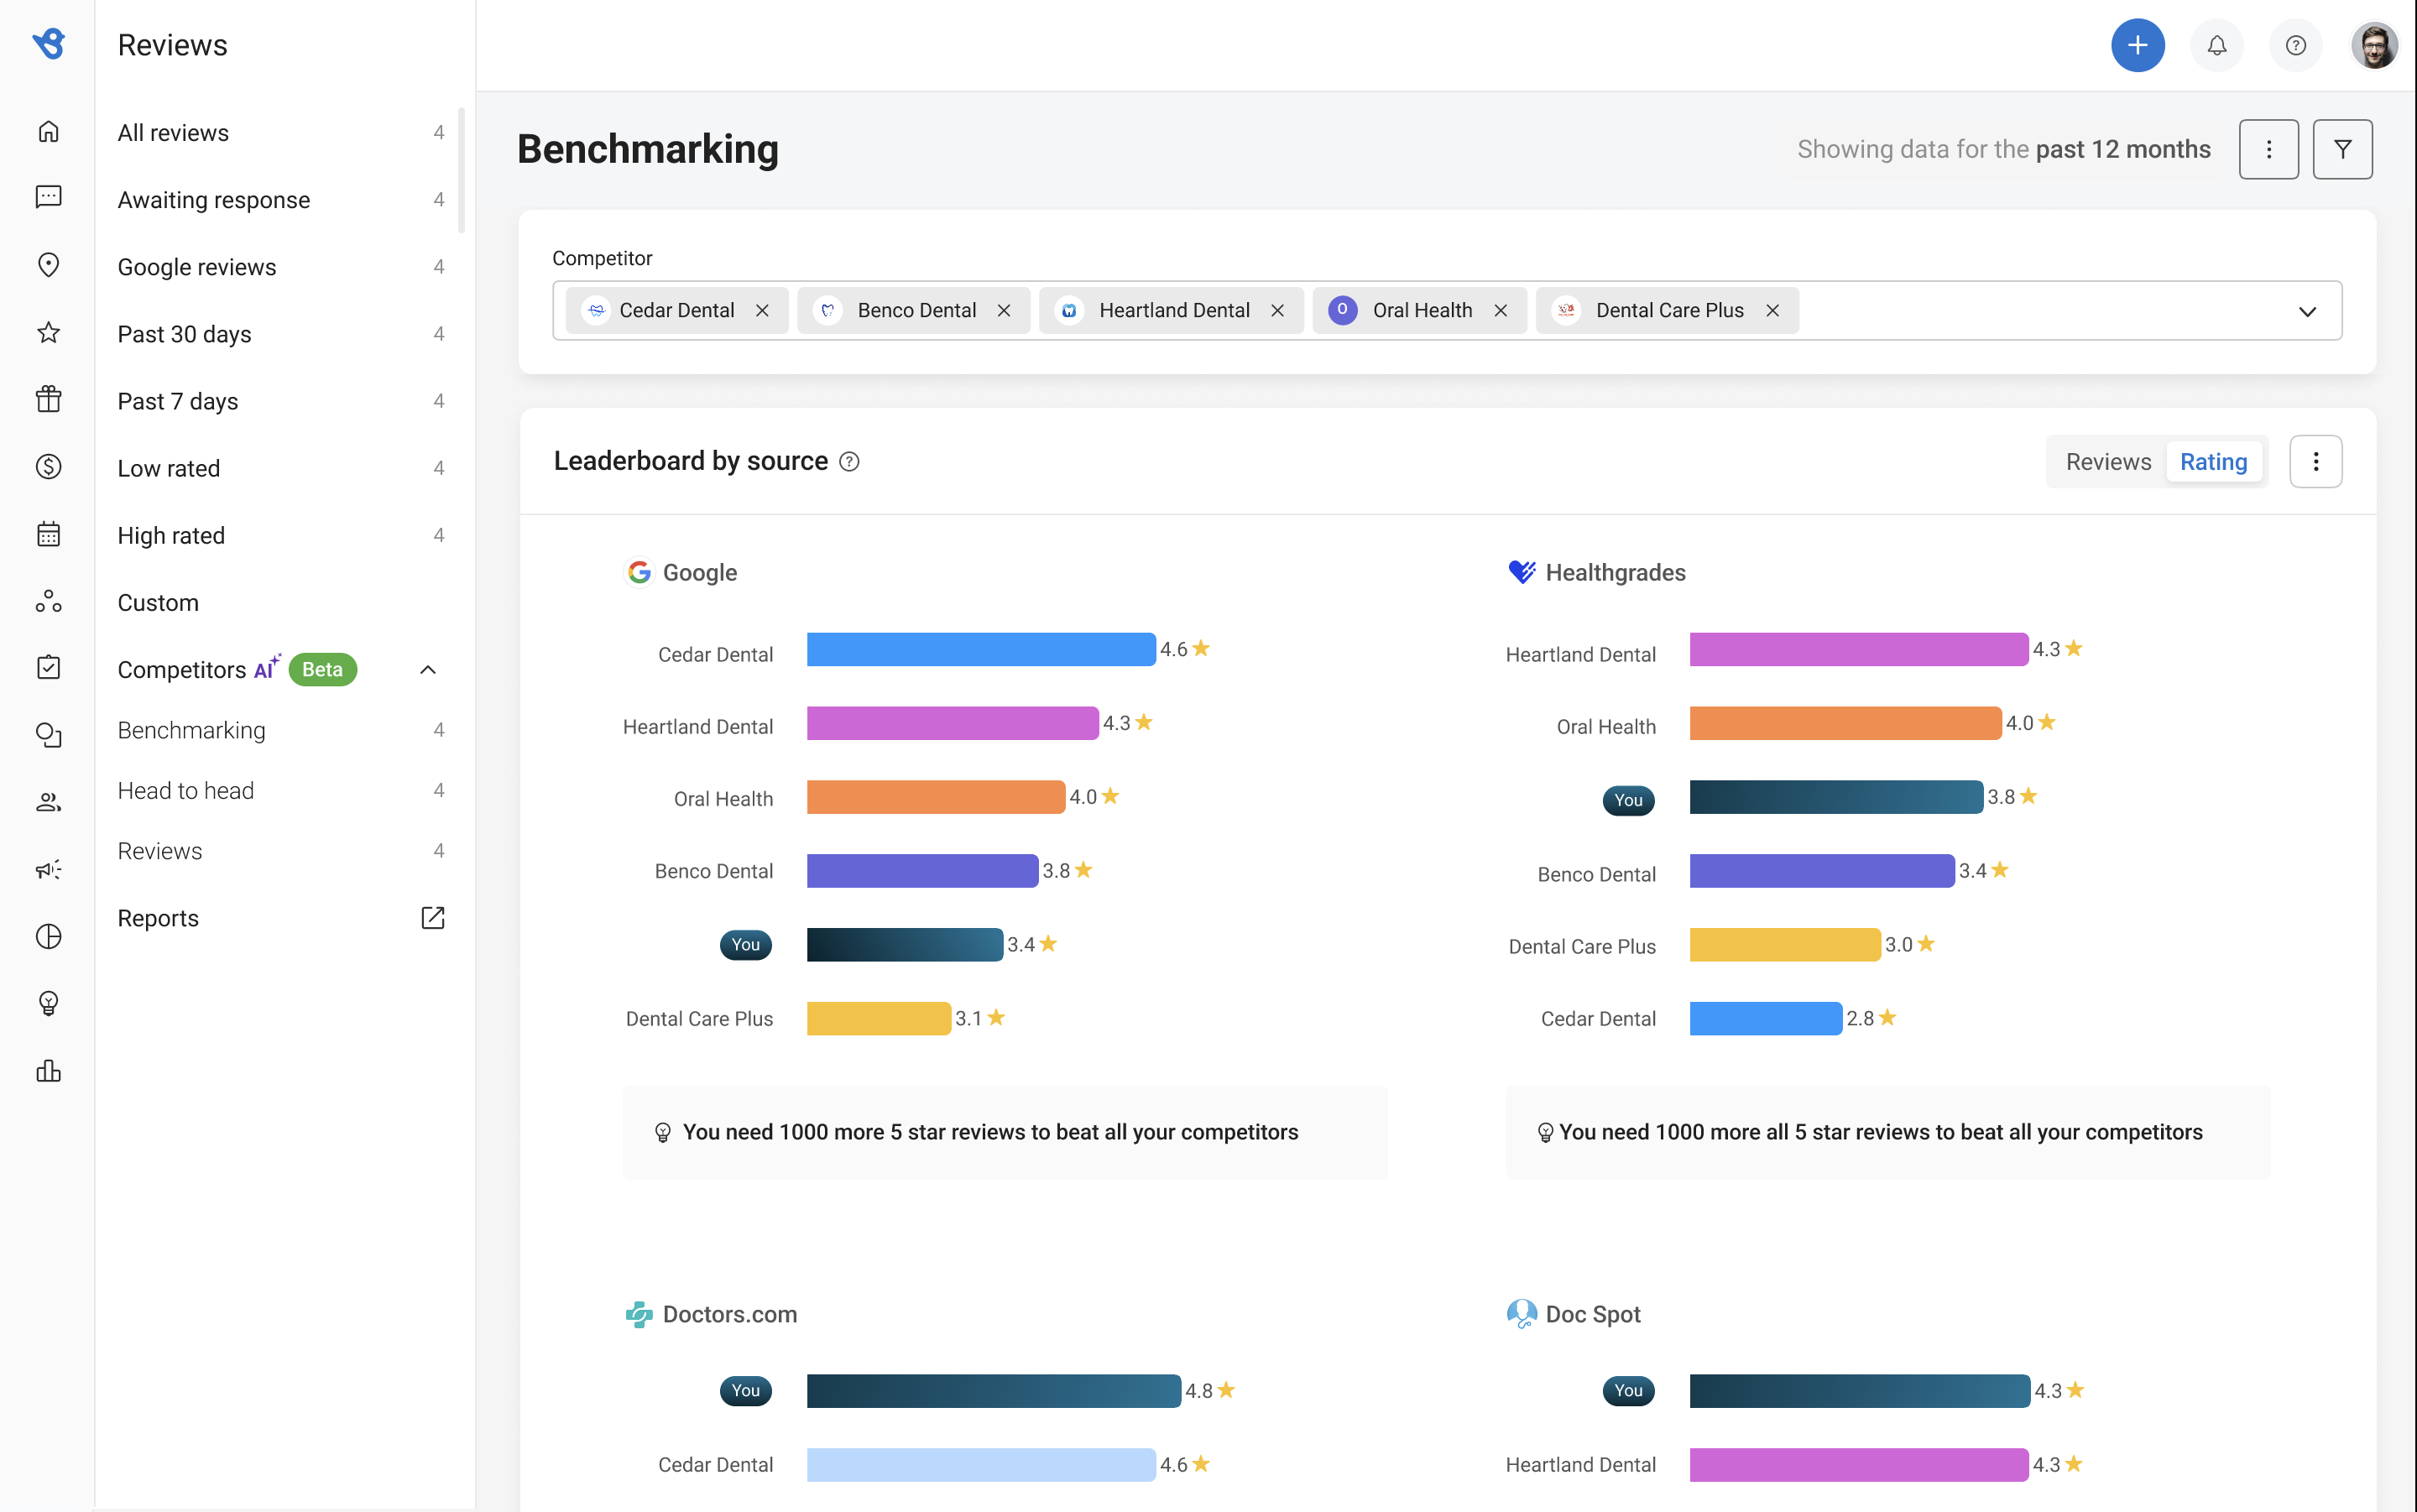The image size is (2417, 1512).
Task: Expand the Competitor dropdown arrow
Action: (2307, 311)
